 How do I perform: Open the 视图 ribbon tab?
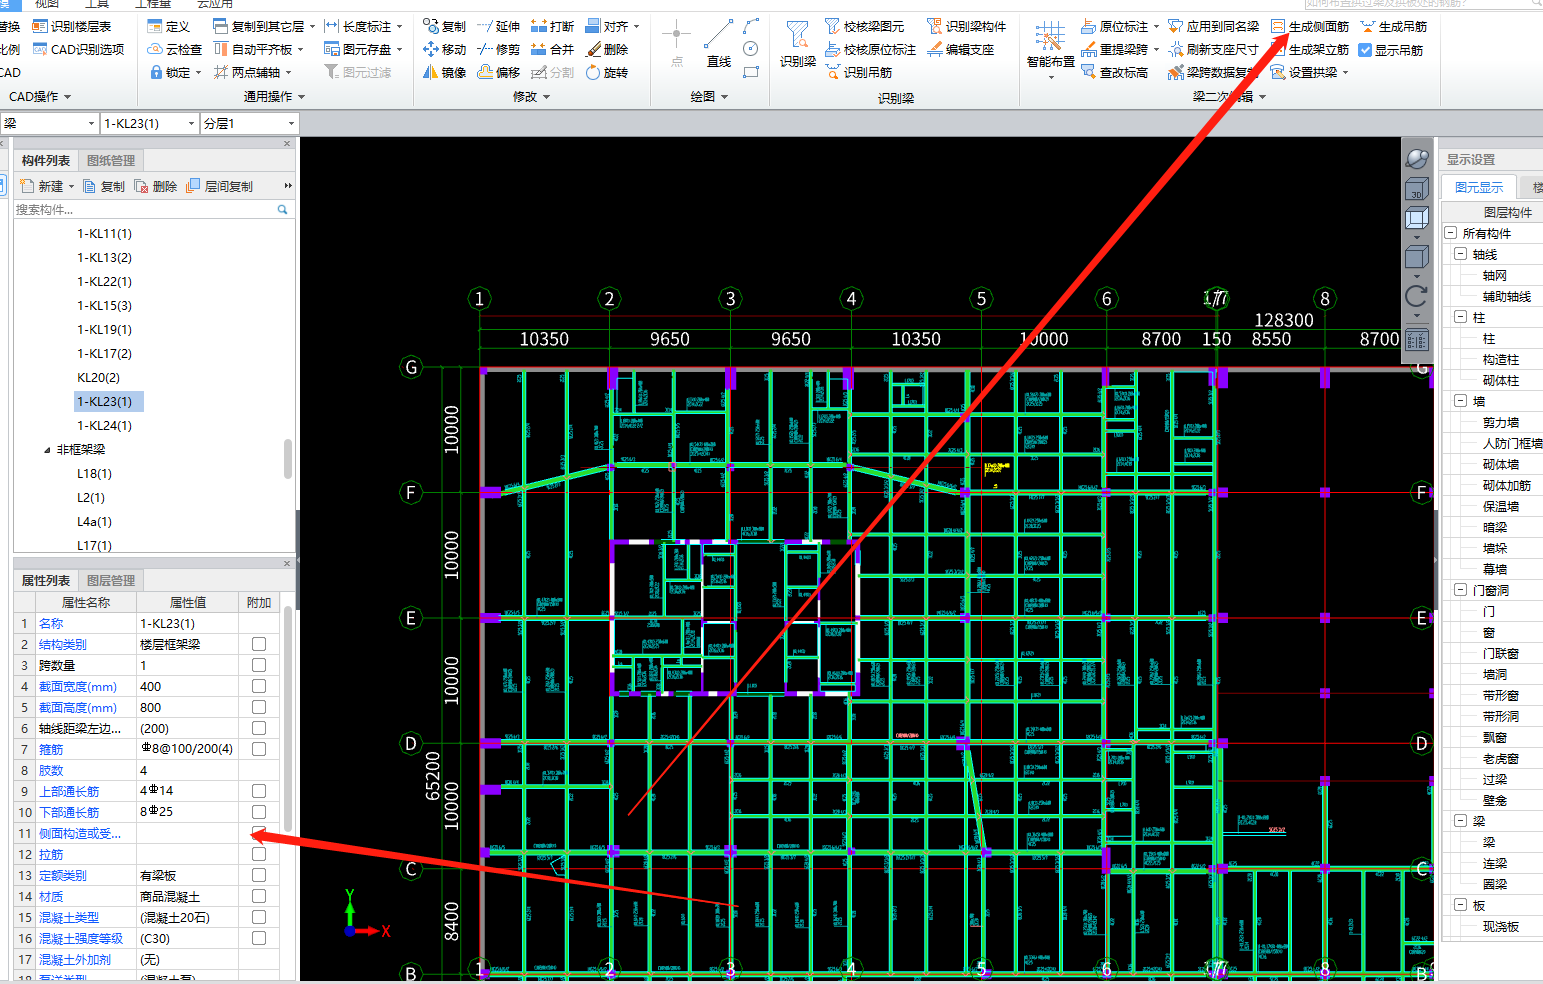(47, 4)
